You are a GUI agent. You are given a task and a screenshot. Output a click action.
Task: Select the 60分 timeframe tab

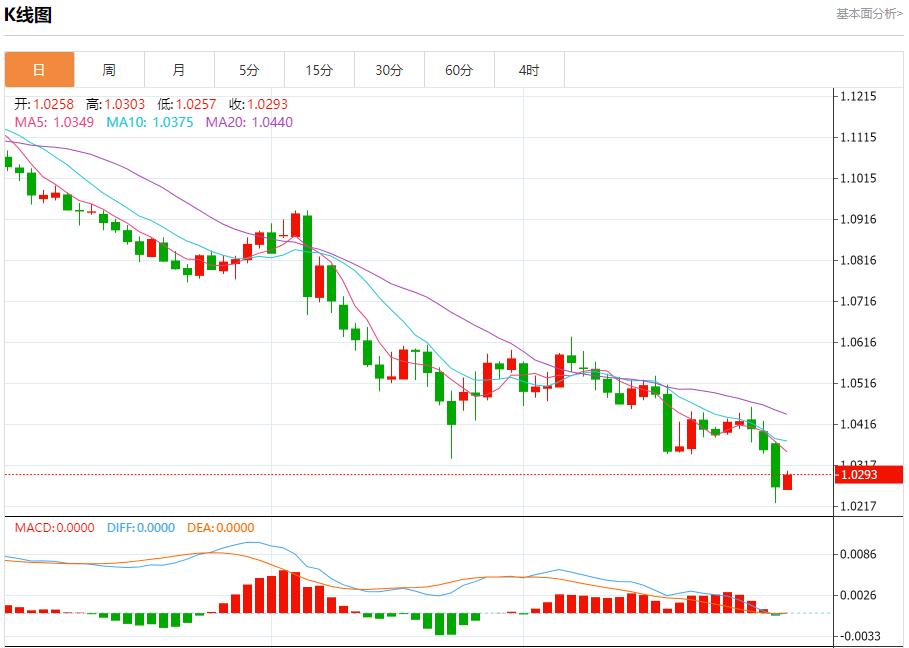459,70
